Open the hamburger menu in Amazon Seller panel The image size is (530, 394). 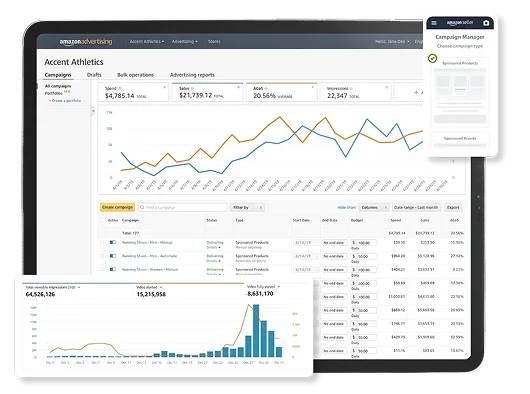pyautogui.click(x=434, y=23)
